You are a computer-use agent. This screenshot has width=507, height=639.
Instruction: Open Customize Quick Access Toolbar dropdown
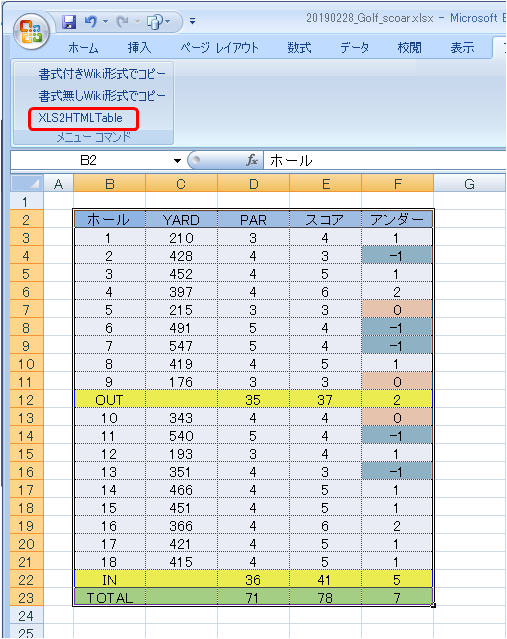tap(192, 21)
